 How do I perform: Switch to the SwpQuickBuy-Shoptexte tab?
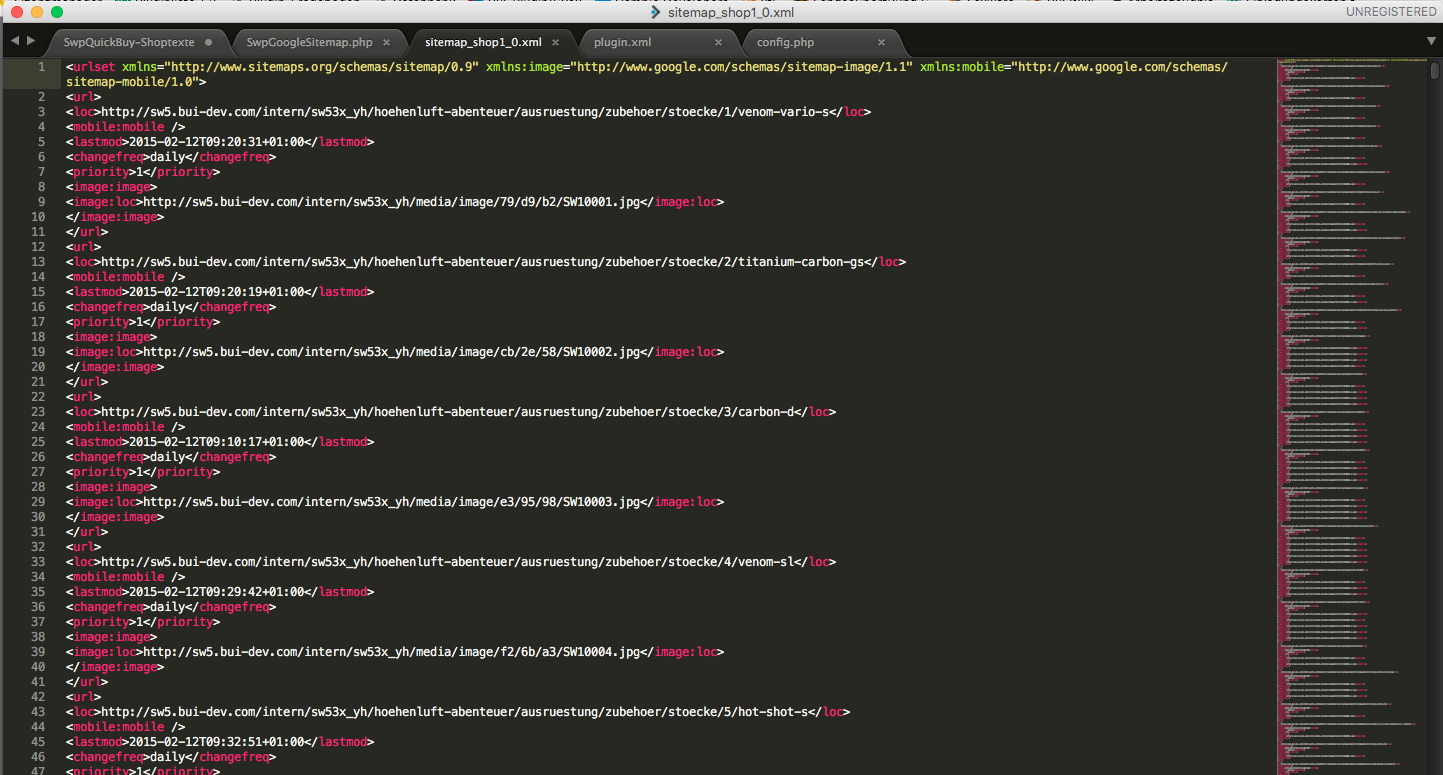coord(128,43)
